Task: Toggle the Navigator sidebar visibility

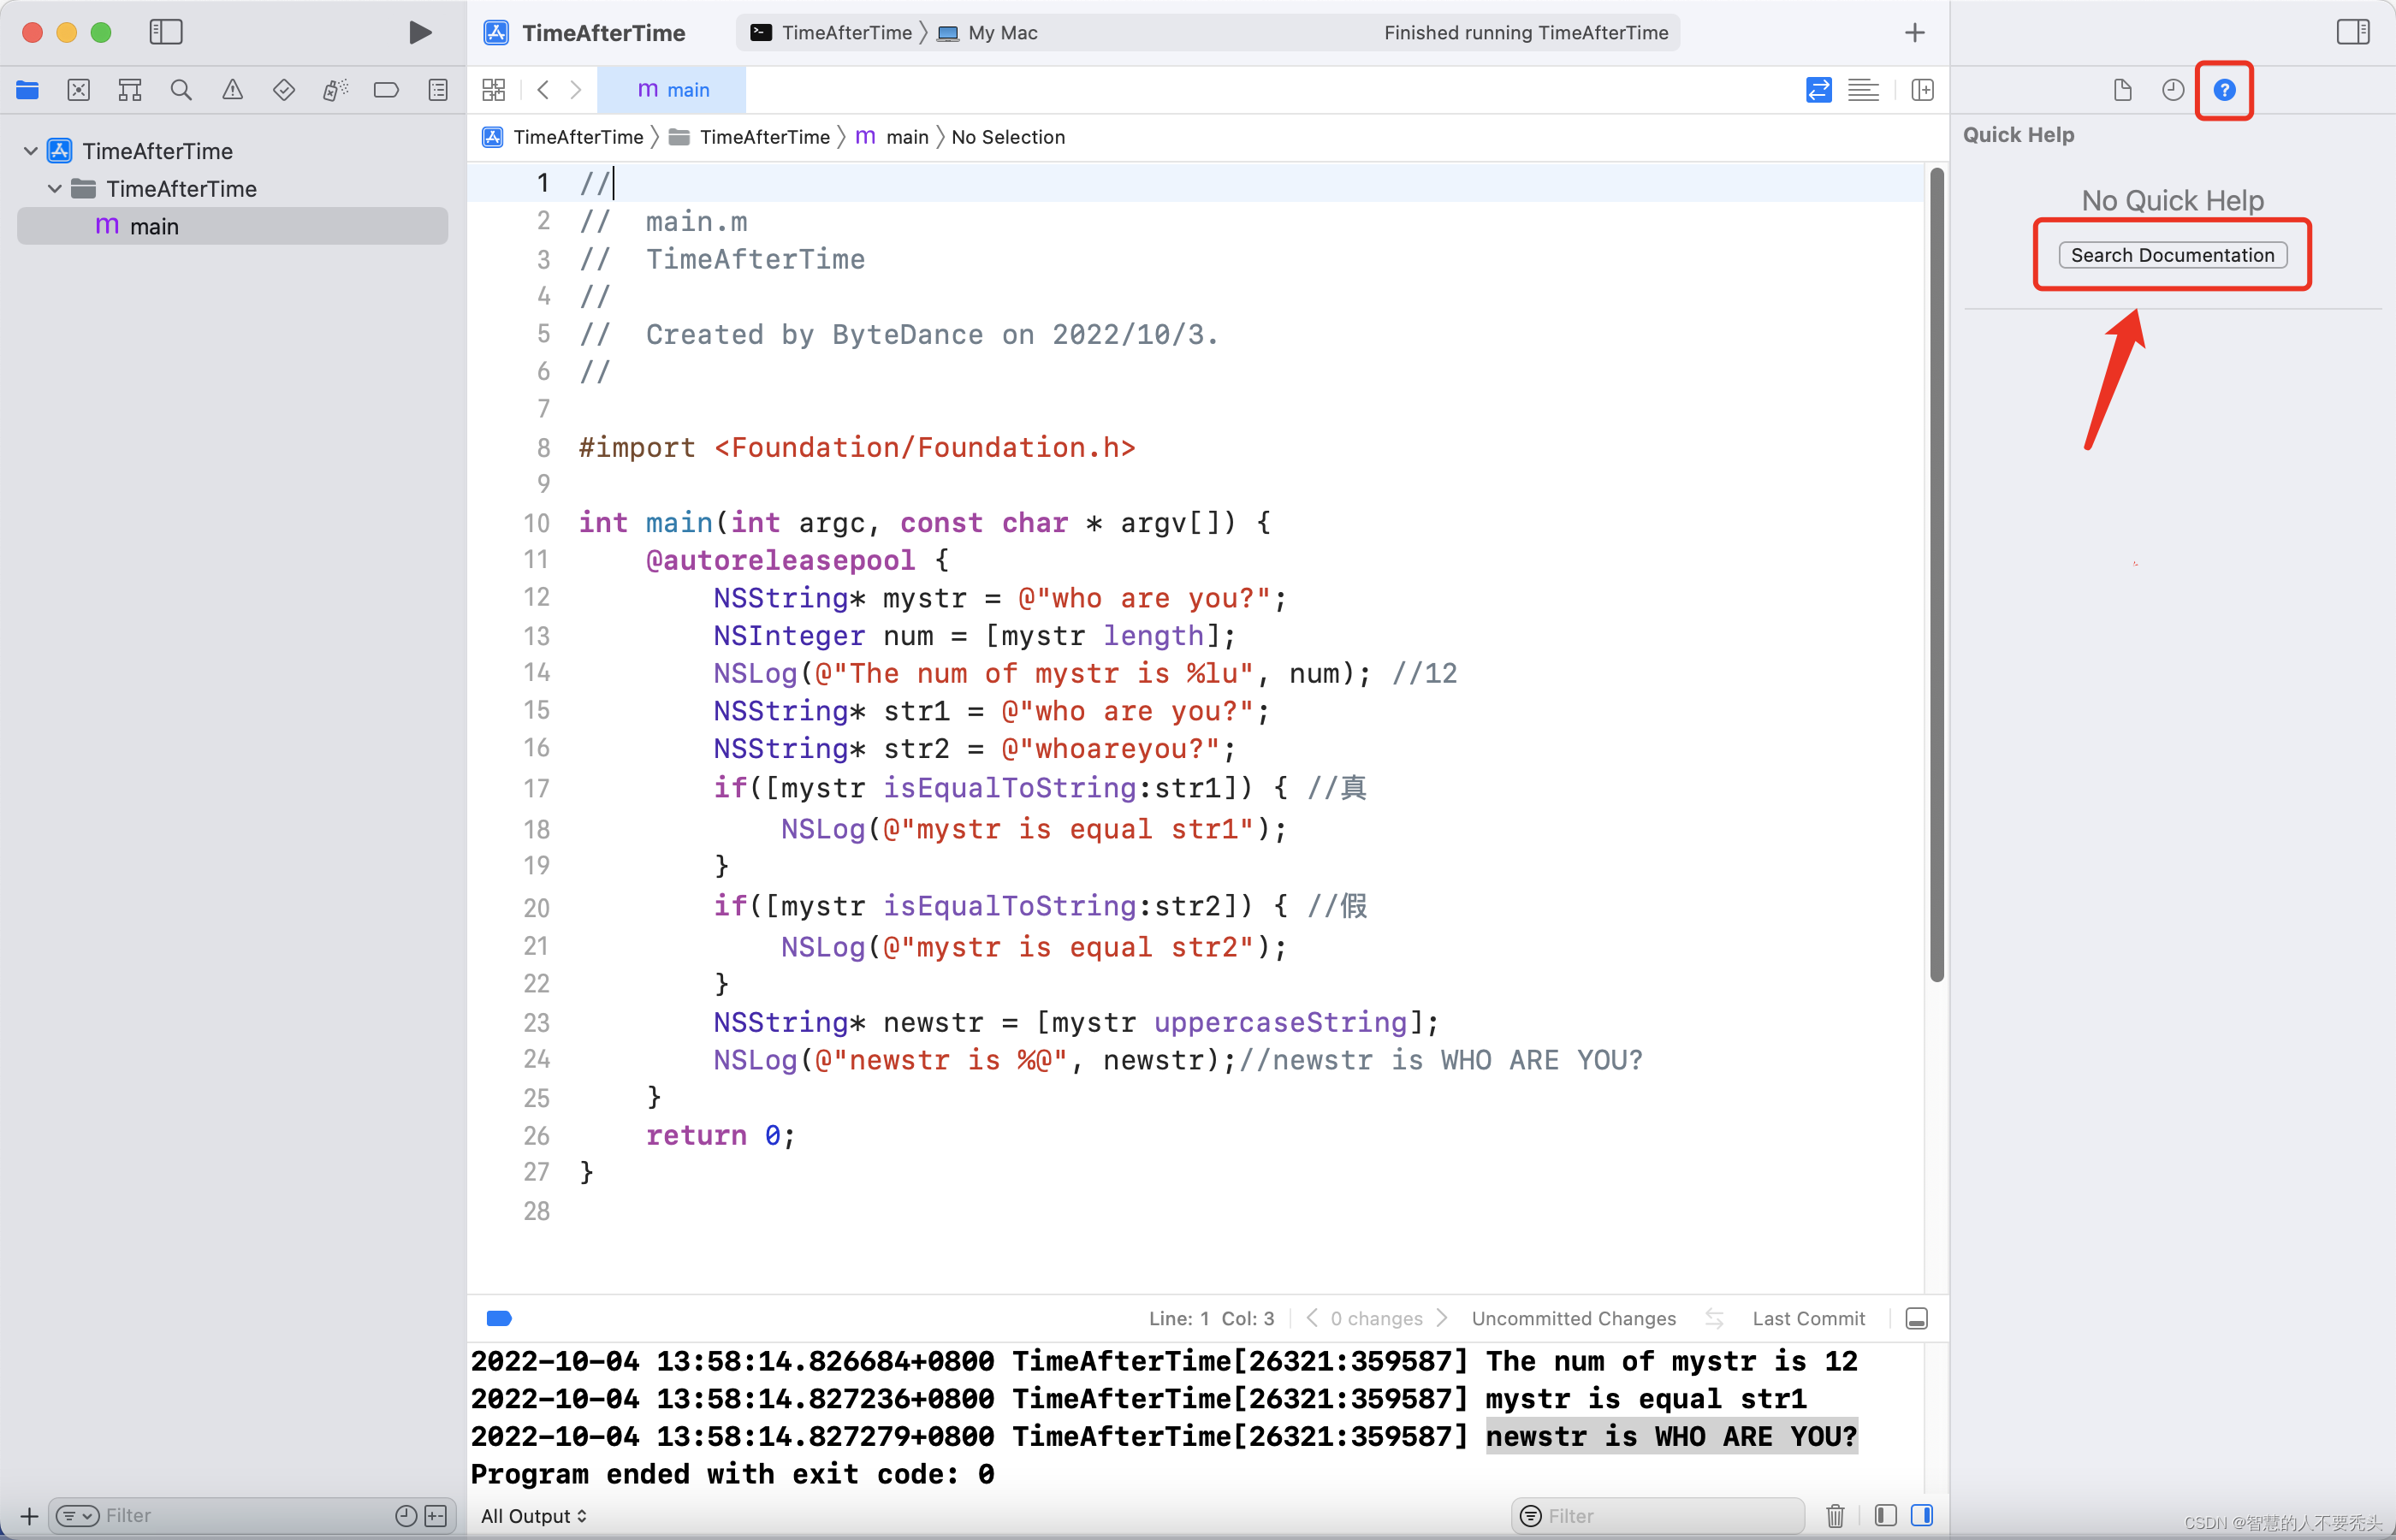Action: click(166, 32)
